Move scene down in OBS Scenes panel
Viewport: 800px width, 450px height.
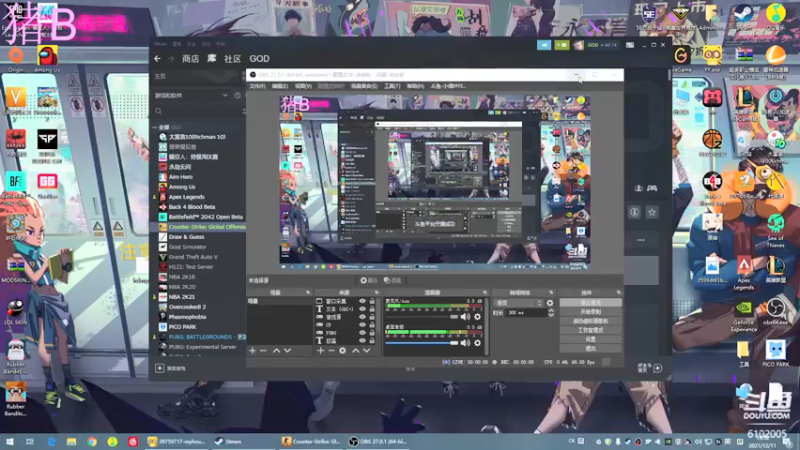pyautogui.click(x=287, y=351)
